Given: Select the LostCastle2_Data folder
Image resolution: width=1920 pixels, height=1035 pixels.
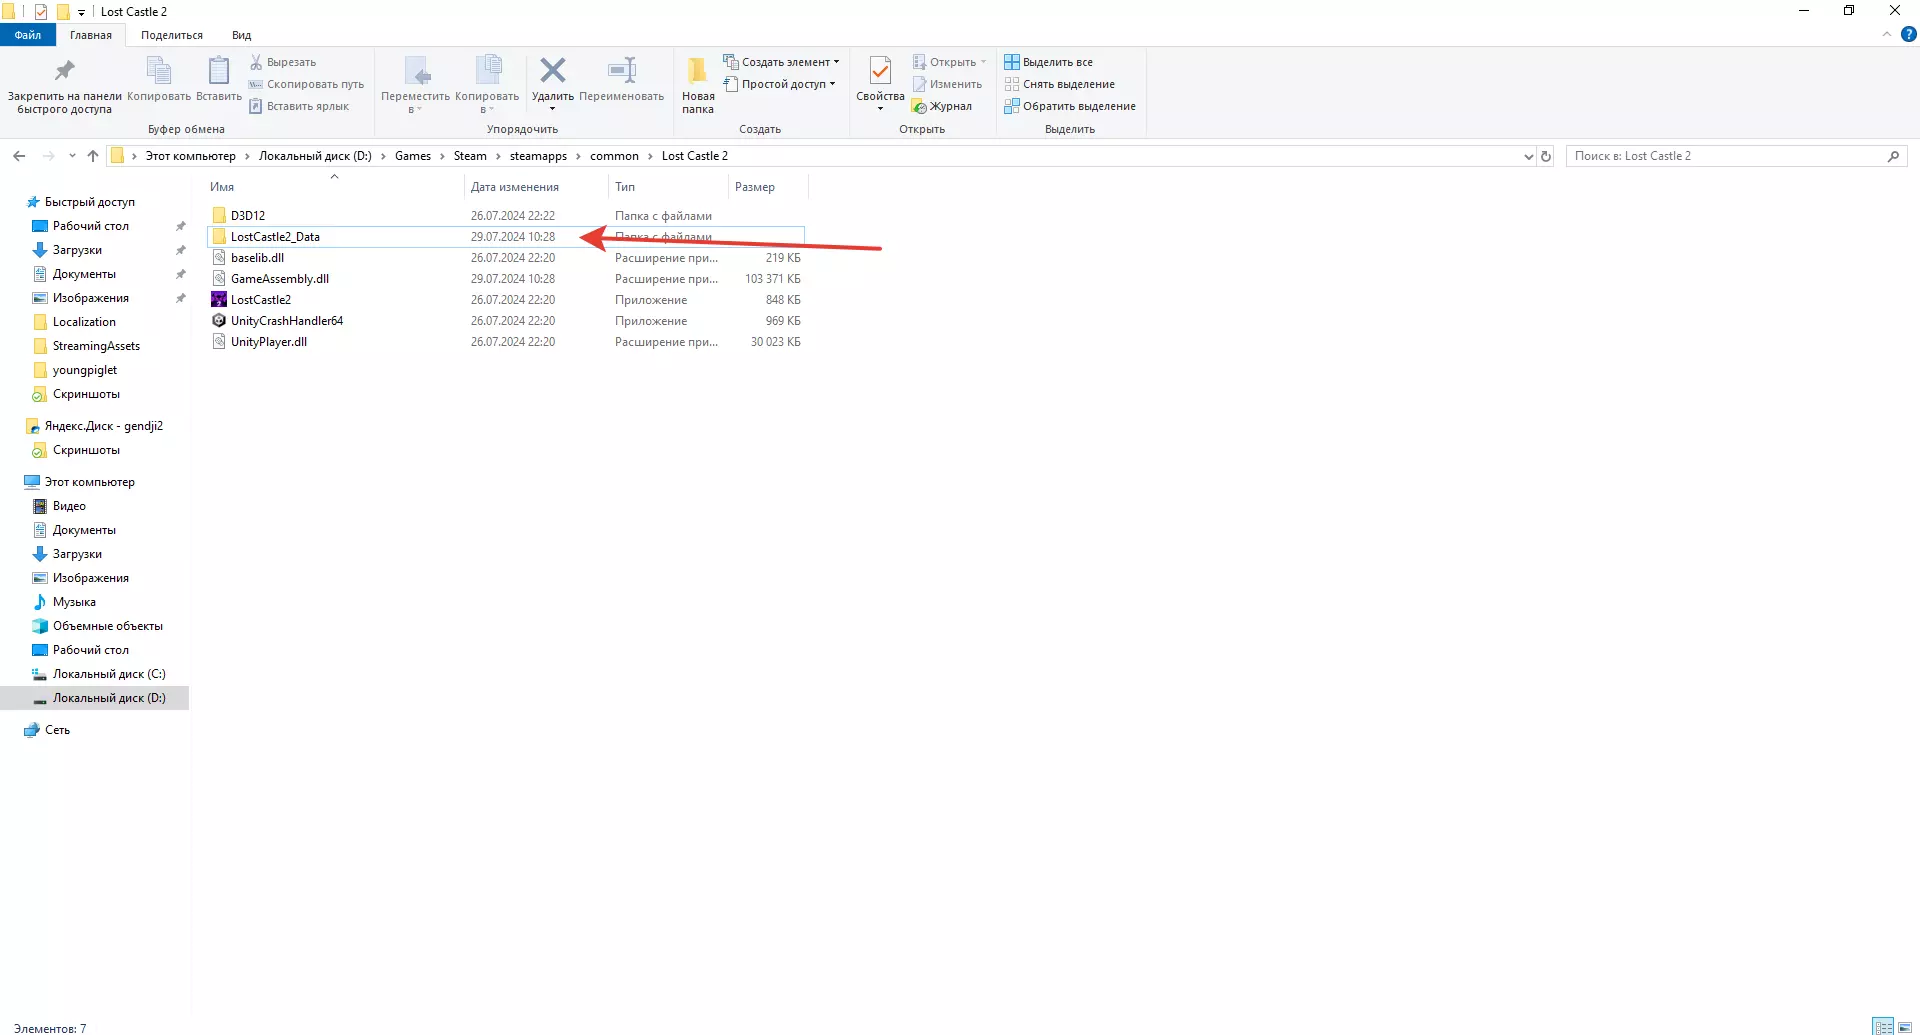Looking at the screenshot, I should (x=505, y=237).
